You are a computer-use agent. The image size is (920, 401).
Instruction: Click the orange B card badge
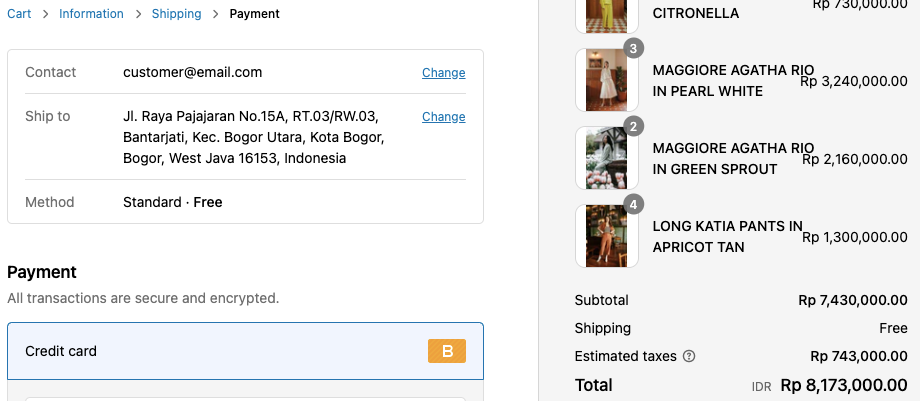[447, 351]
